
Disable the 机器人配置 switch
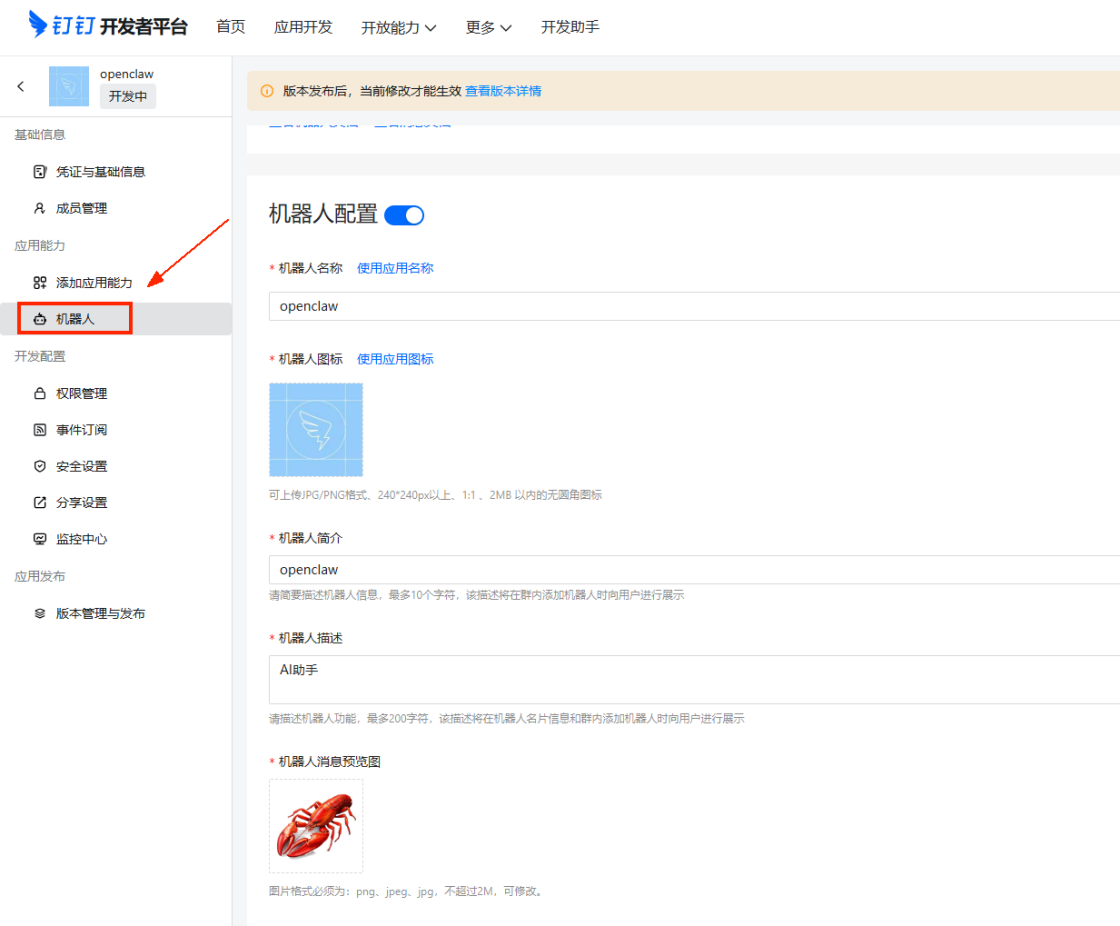(x=404, y=214)
